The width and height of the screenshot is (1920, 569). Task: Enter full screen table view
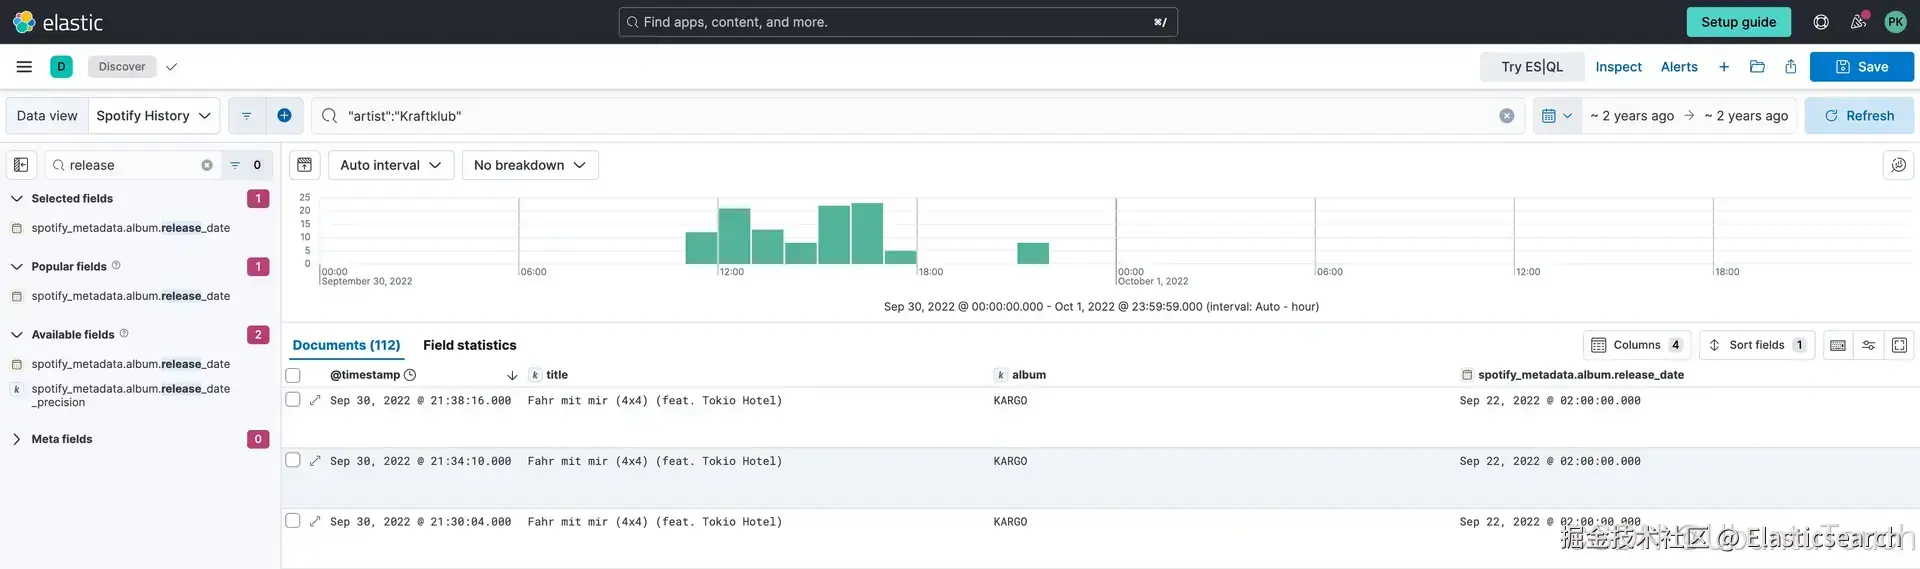point(1899,345)
